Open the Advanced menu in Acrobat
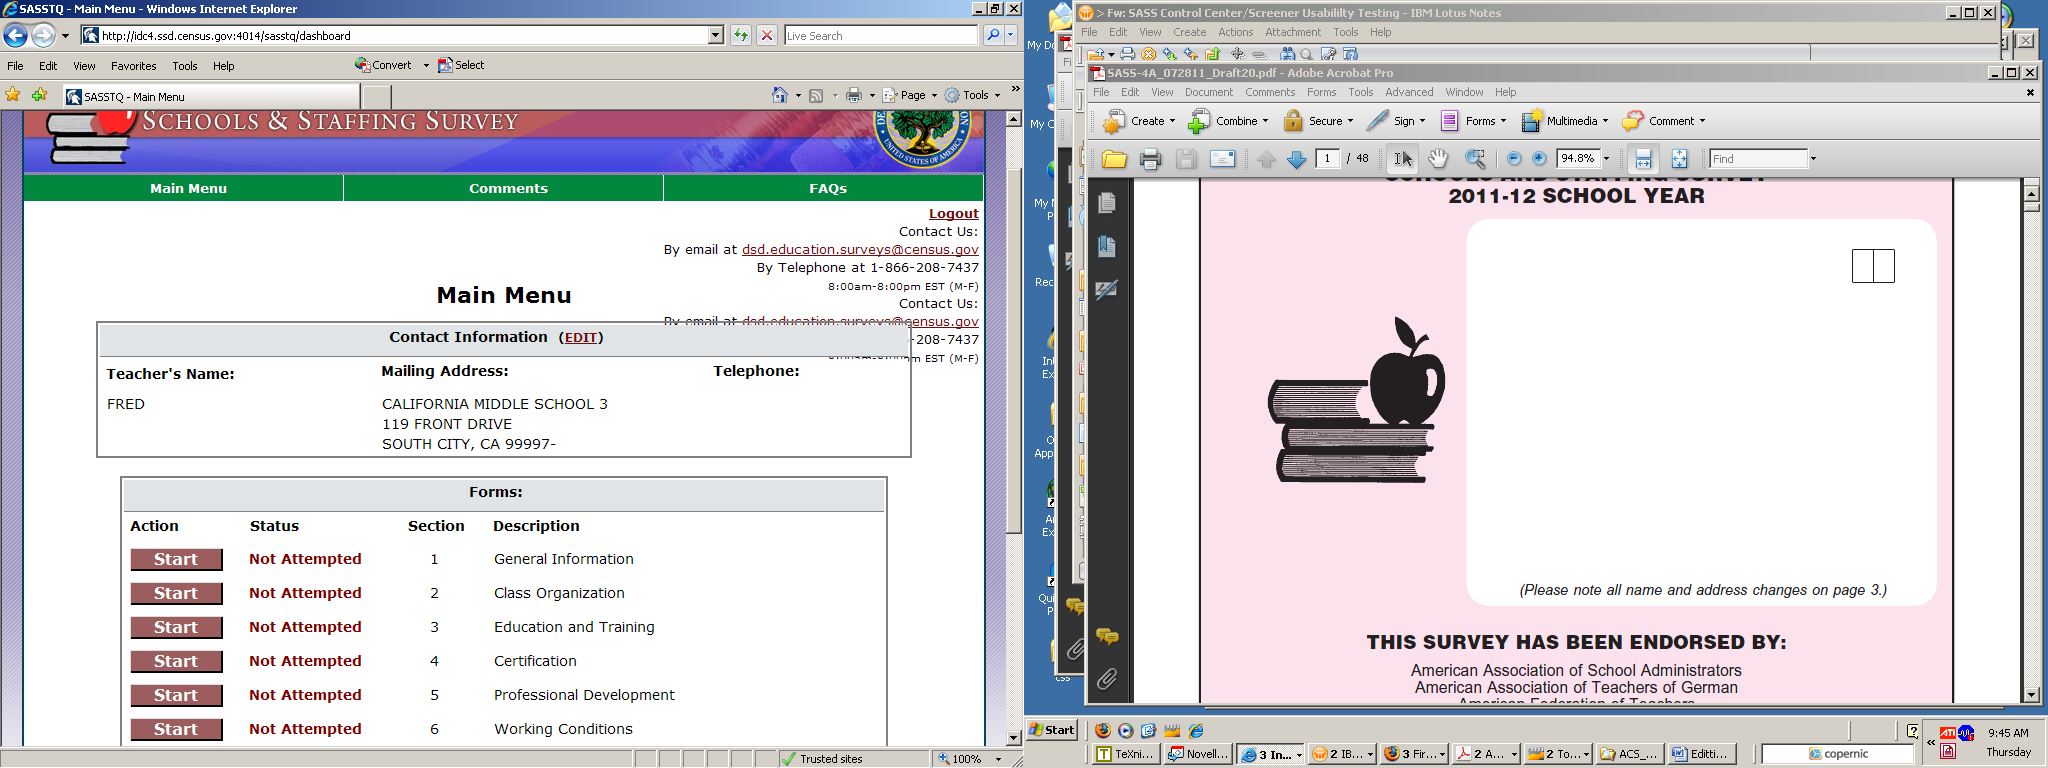Screen dimensions: 2048x768 [1409, 92]
